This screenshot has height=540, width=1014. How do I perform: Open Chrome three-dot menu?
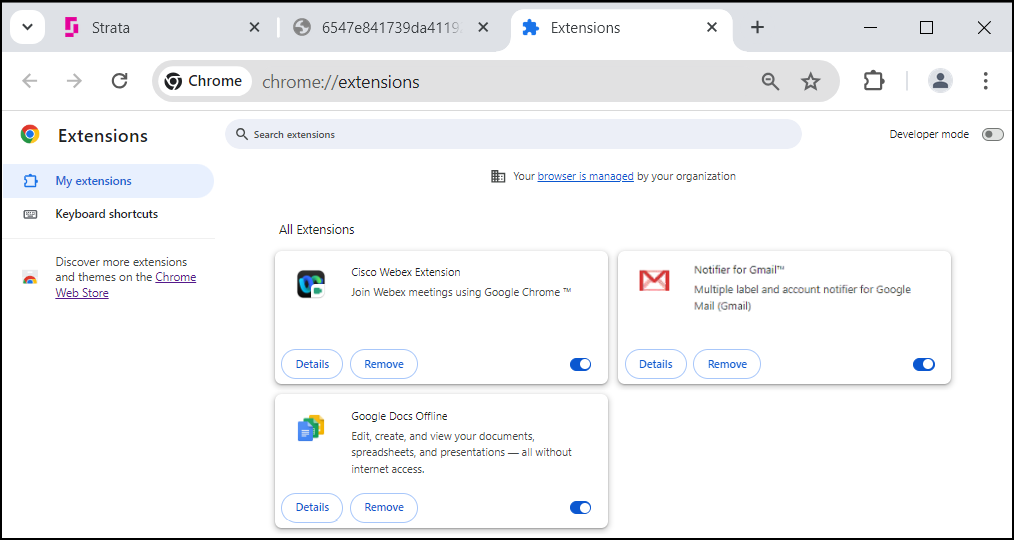985,81
